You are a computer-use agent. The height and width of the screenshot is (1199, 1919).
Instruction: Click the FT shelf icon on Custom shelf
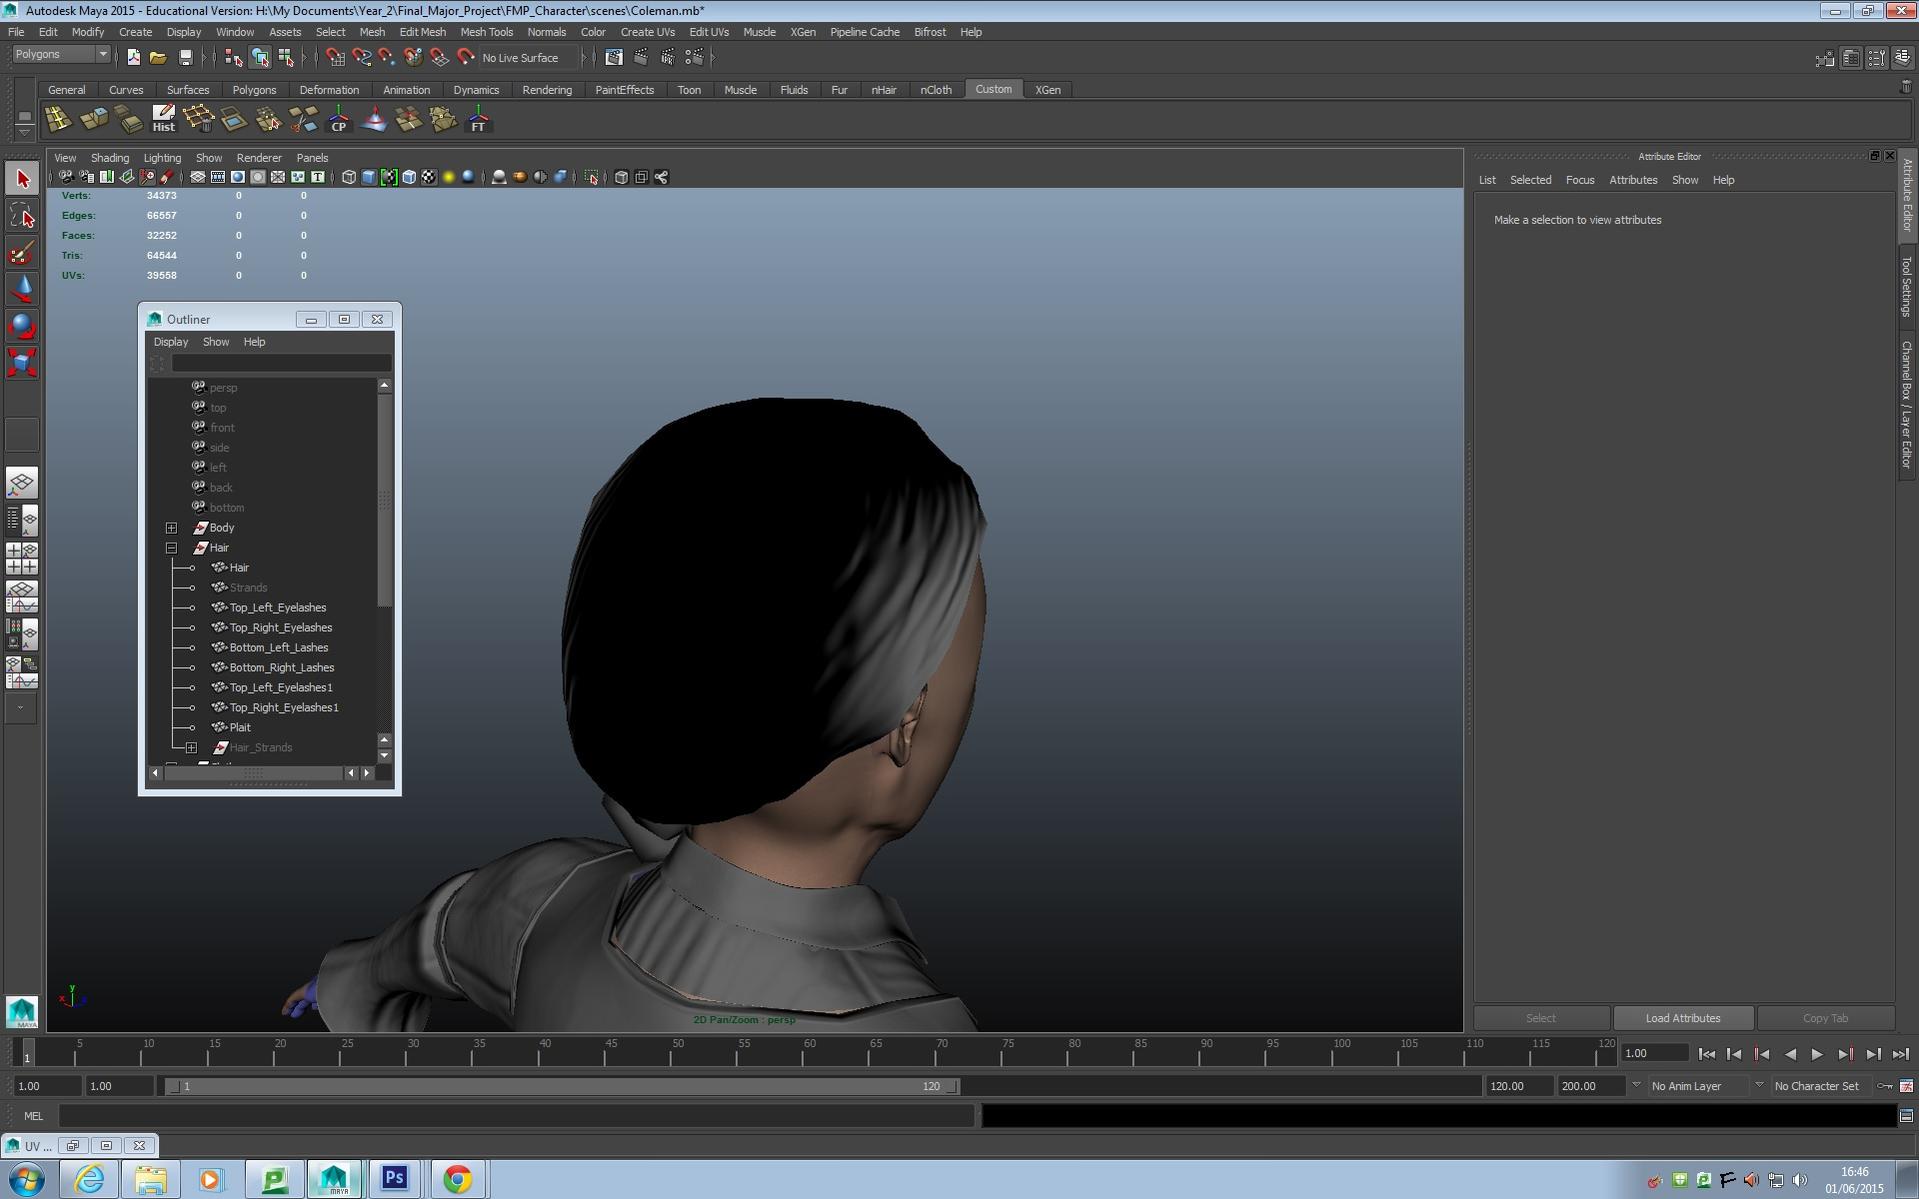click(478, 119)
